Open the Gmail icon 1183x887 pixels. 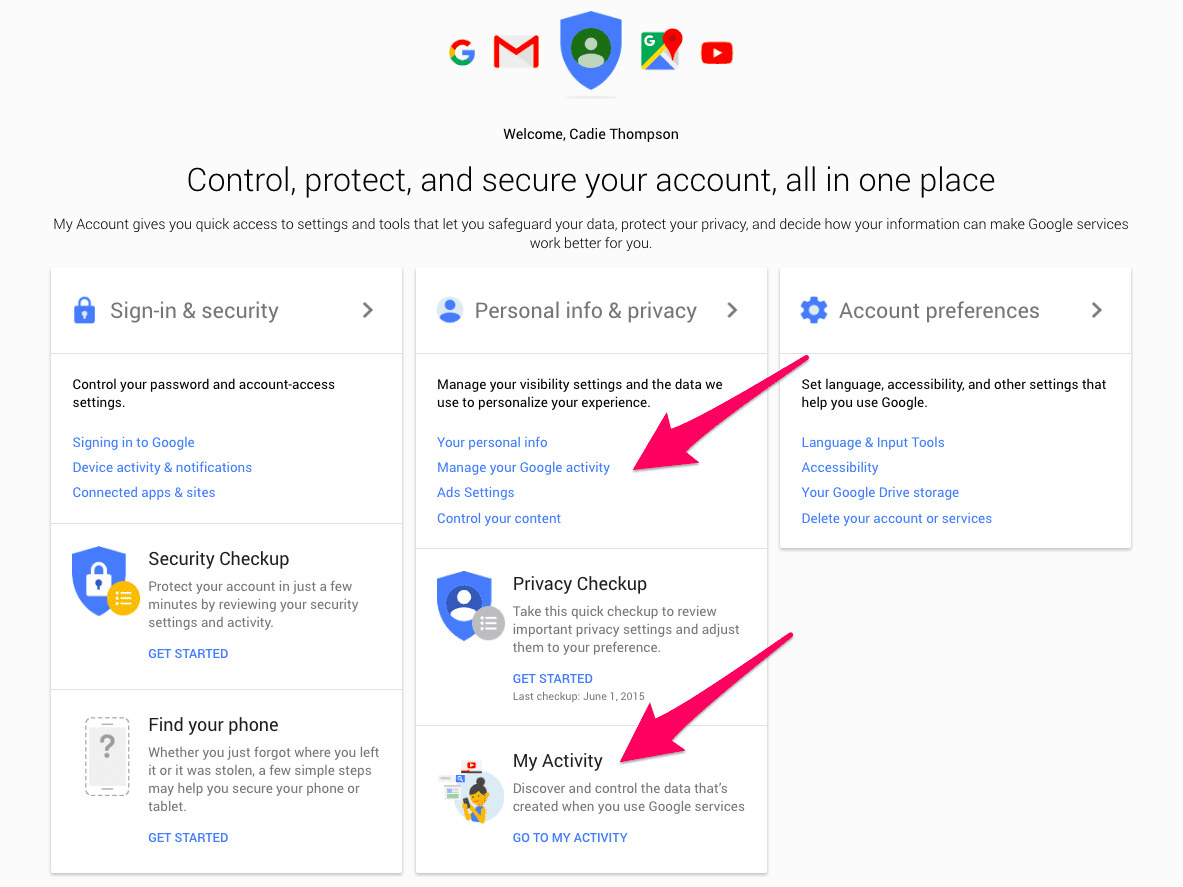pyautogui.click(x=516, y=52)
